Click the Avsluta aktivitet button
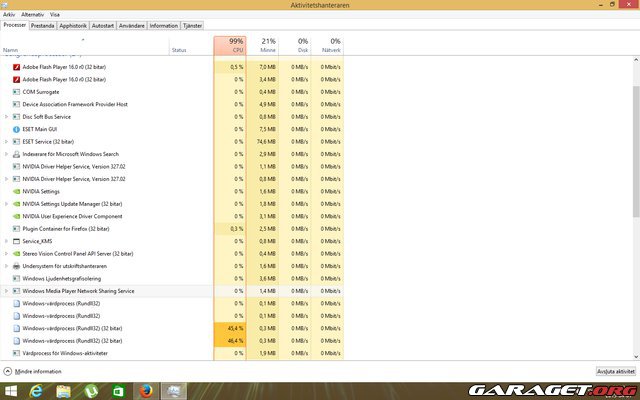 615,370
